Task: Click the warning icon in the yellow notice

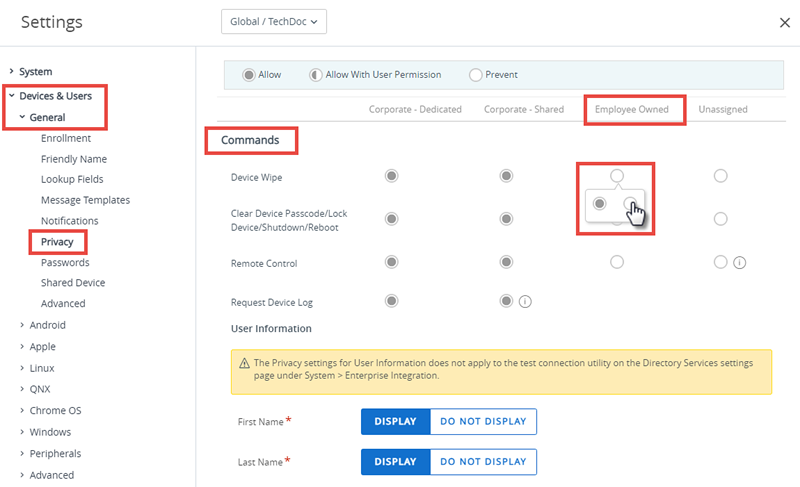Action: click(x=244, y=363)
